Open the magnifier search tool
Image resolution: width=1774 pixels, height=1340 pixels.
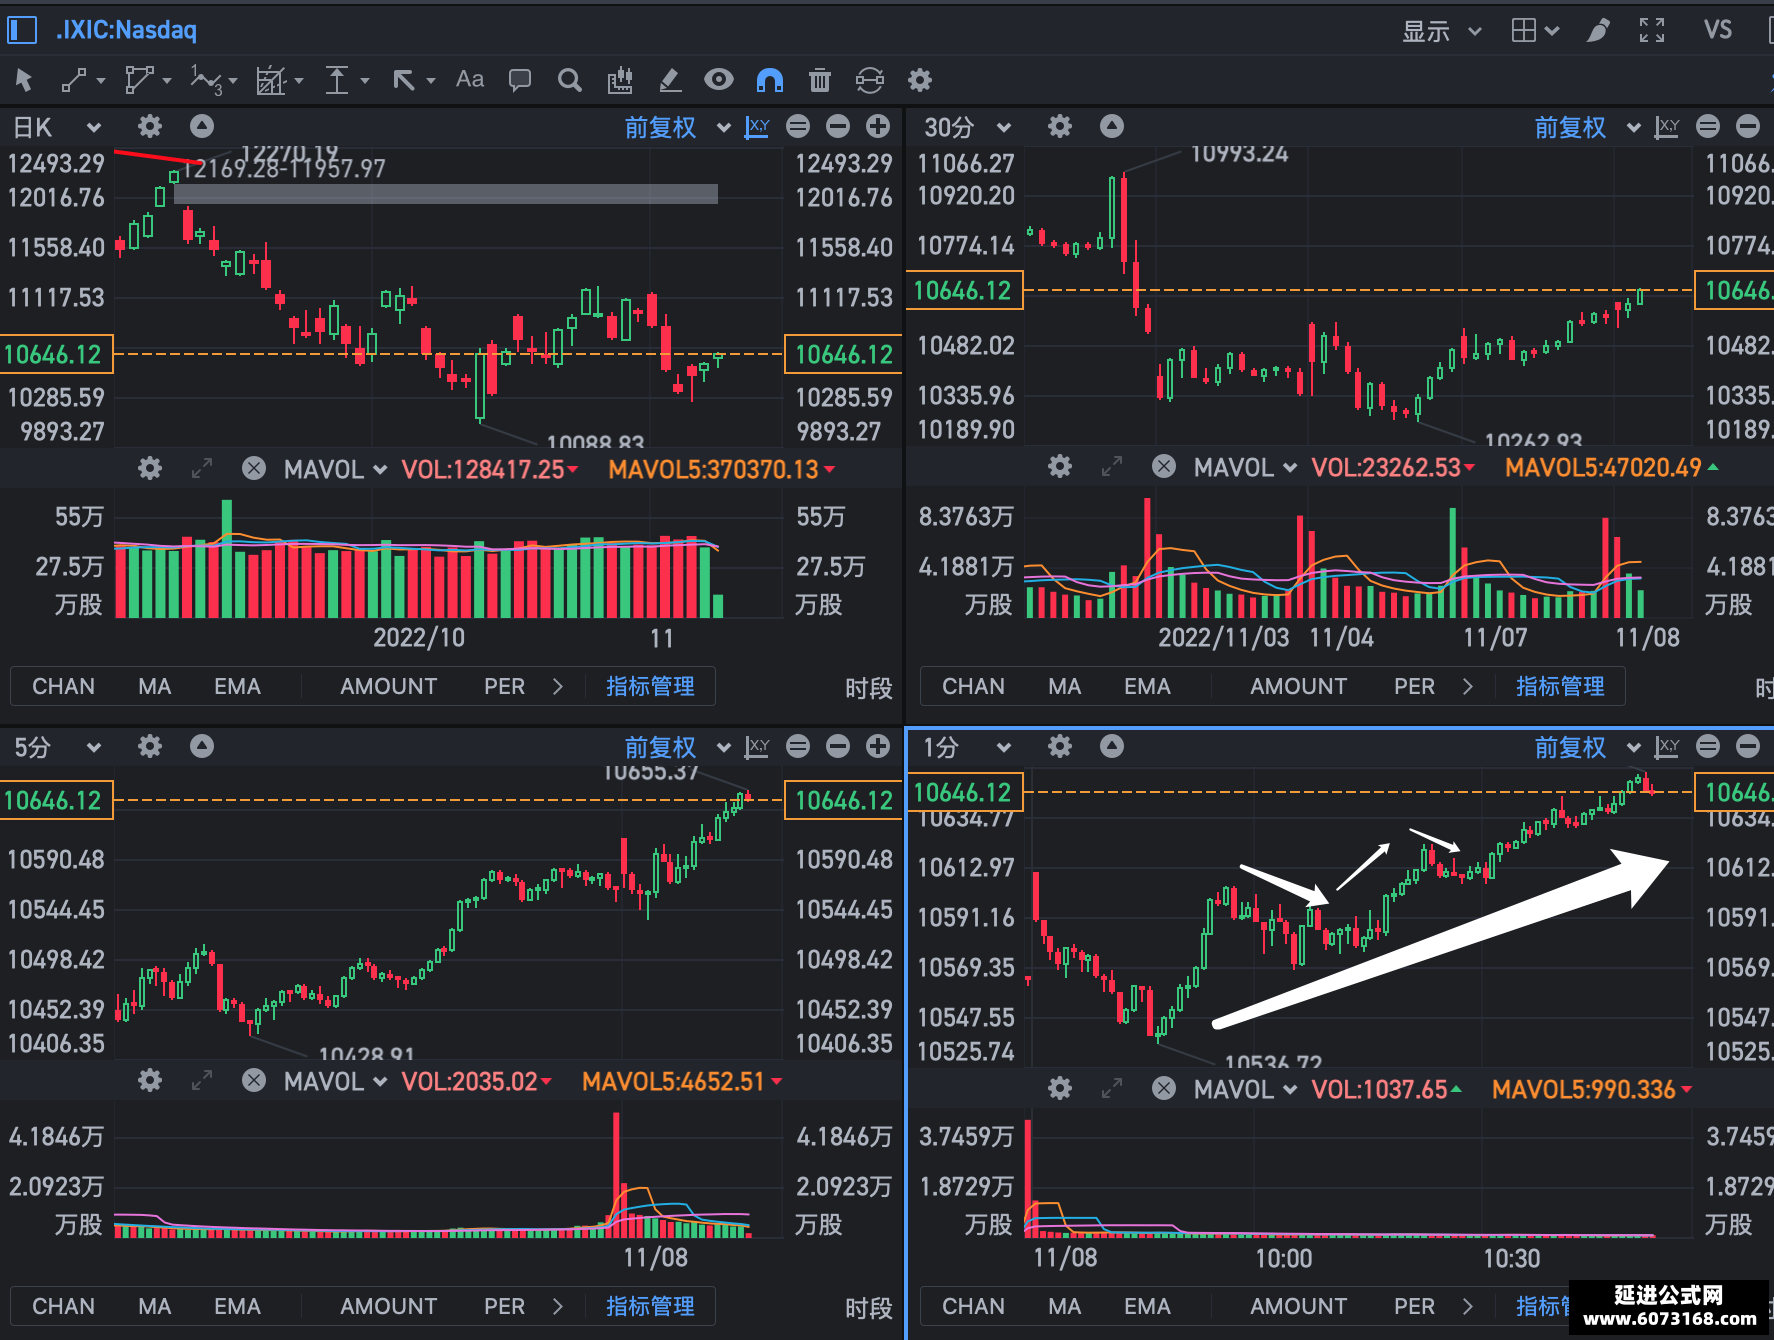570,80
